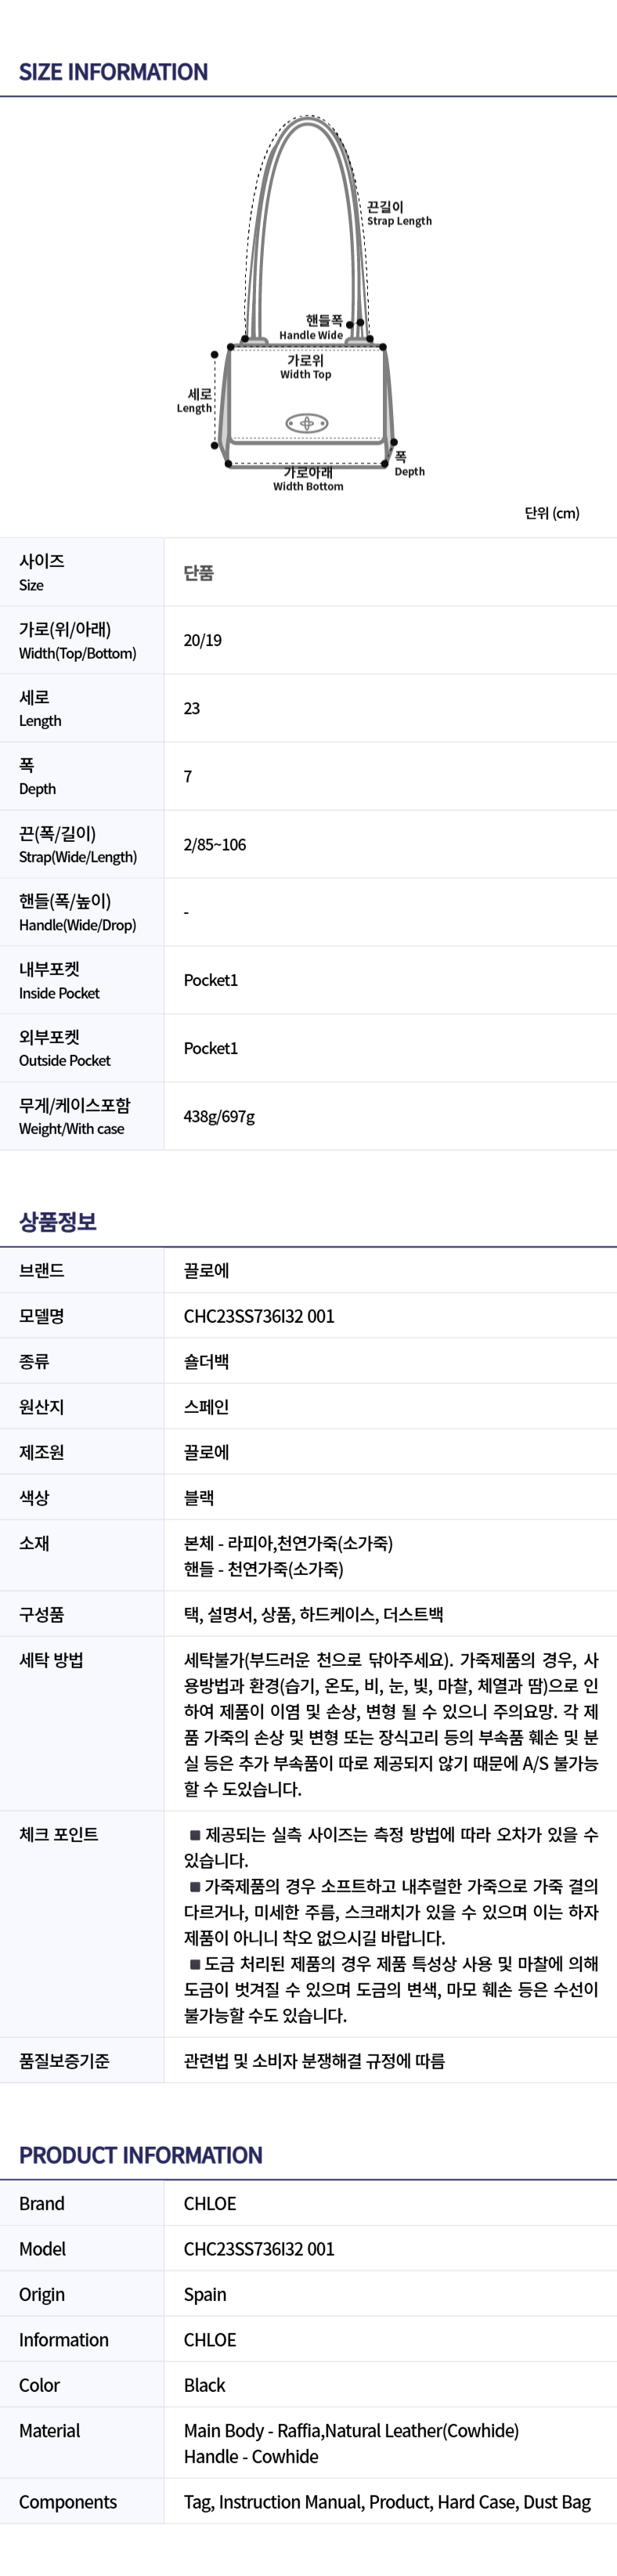Click the 숄더백 type value
The image size is (617, 2576).
pyautogui.click(x=206, y=1361)
